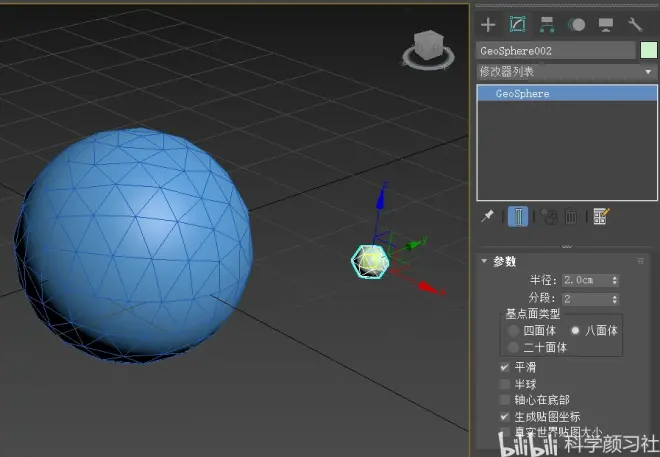
Task: Click the Pin Stack icon
Action: pos(487,216)
